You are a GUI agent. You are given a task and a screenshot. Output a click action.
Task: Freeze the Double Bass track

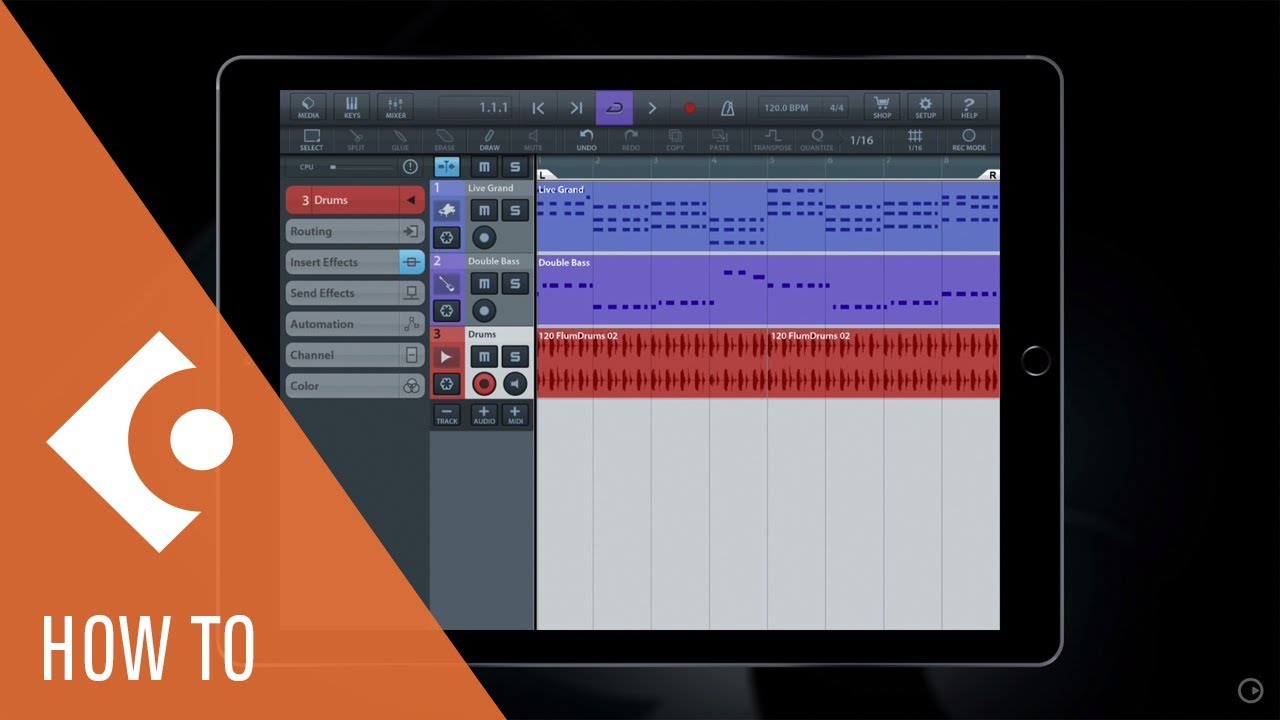[446, 311]
